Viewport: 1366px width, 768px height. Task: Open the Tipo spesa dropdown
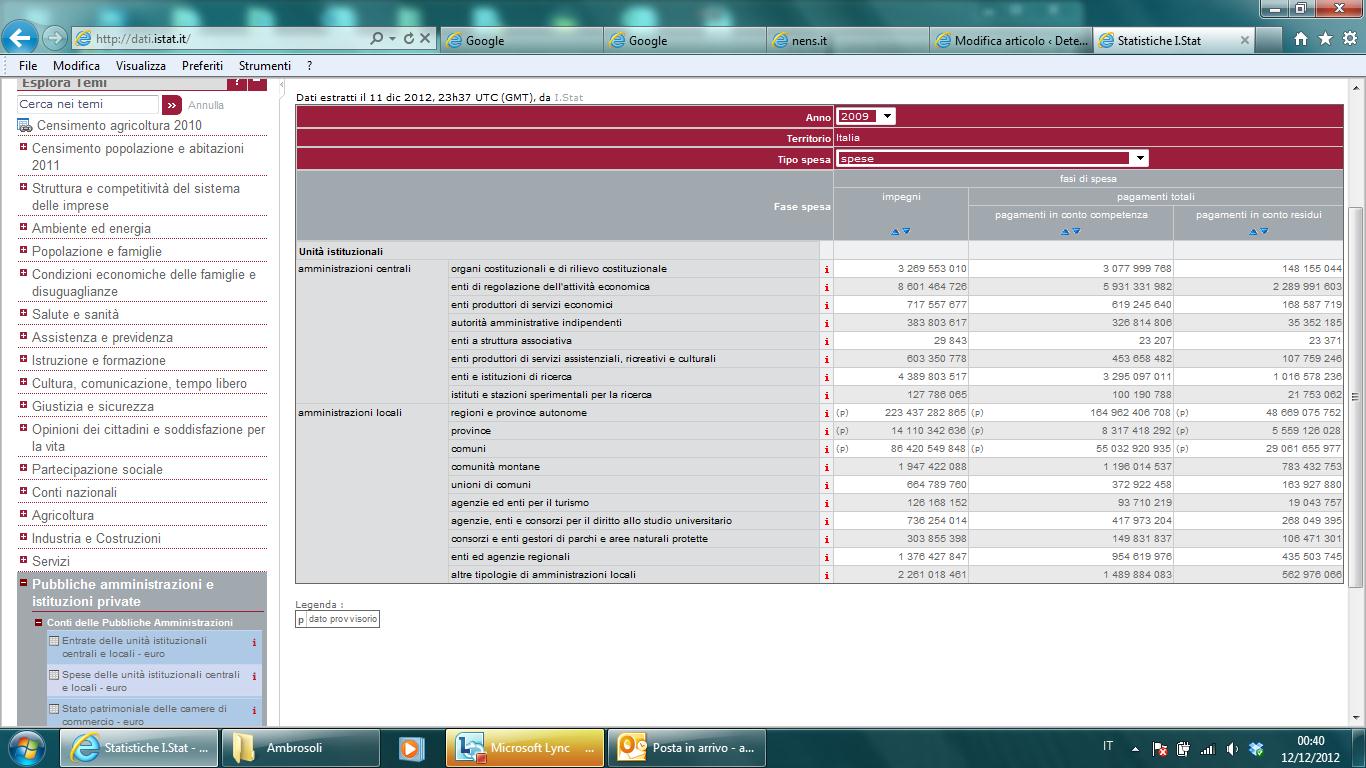[x=992, y=158]
